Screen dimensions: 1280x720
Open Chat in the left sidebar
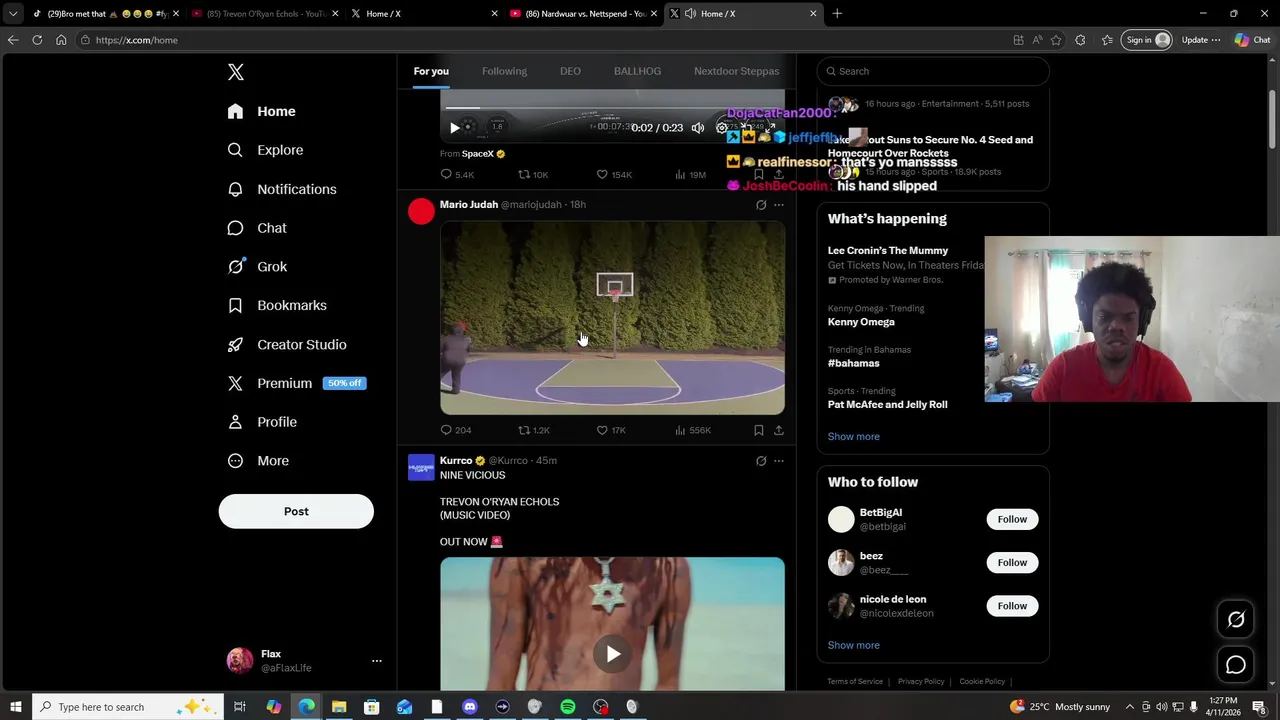[x=257, y=228]
